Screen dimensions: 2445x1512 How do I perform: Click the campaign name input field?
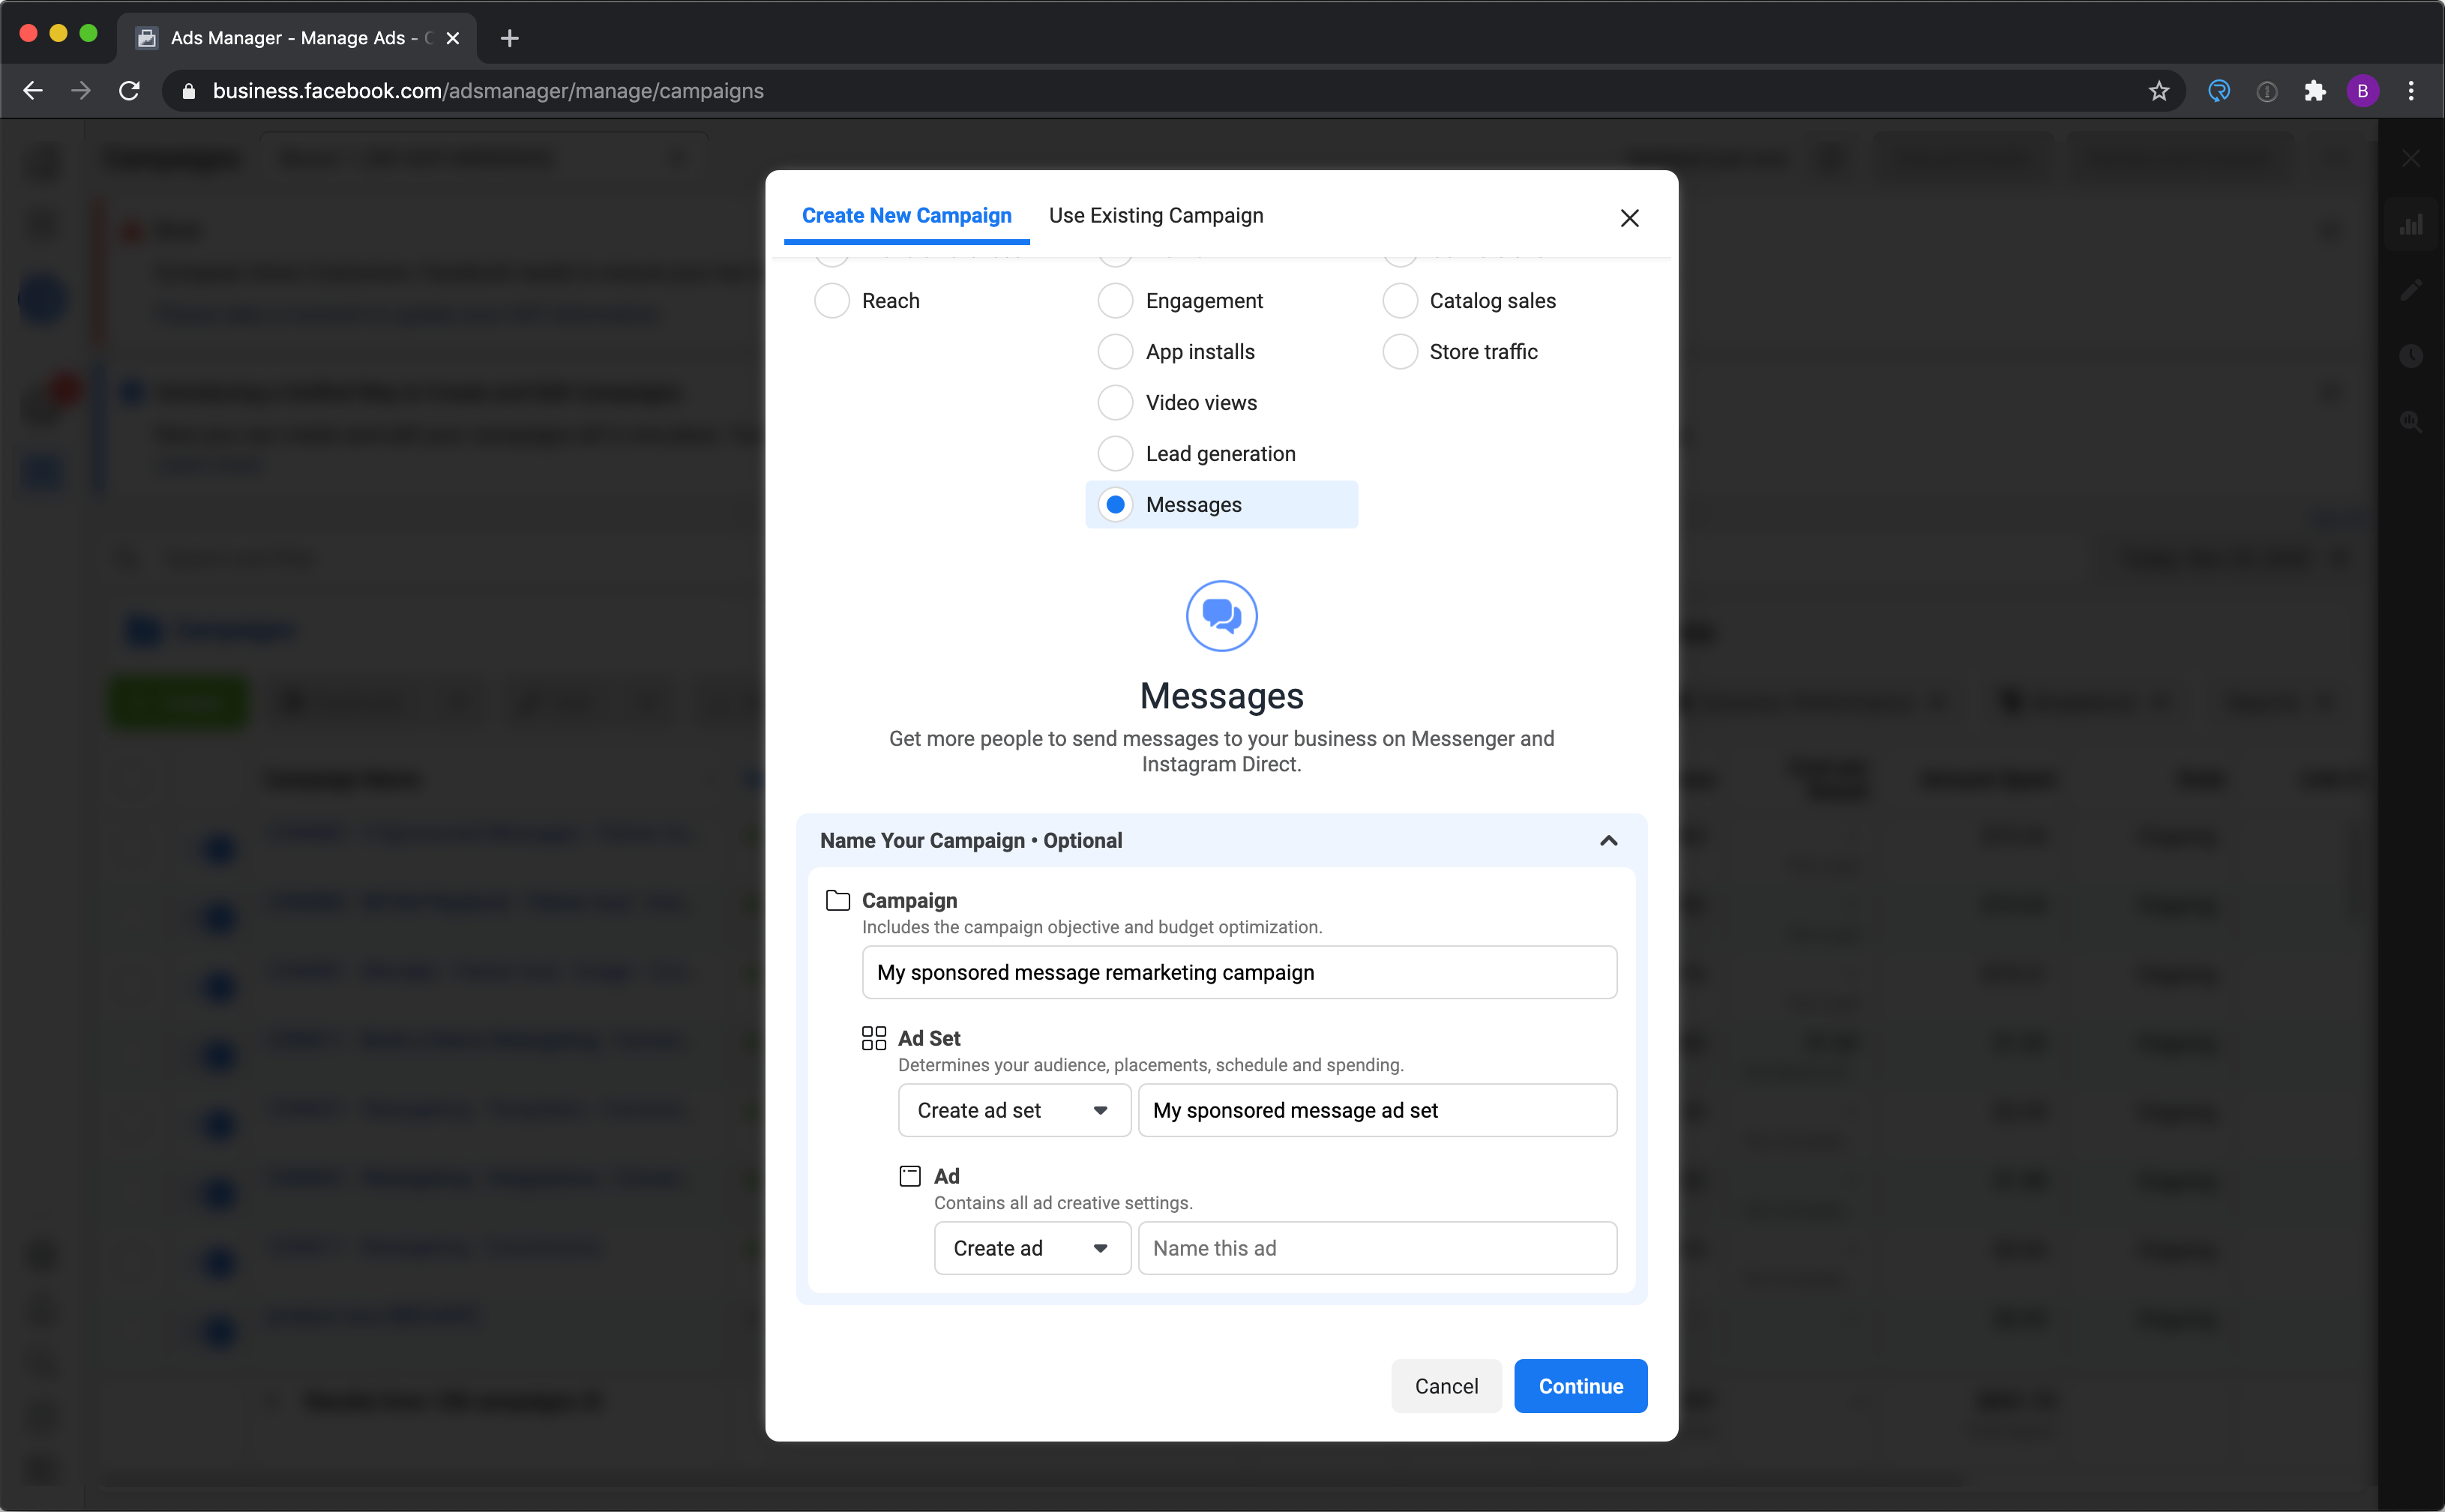(1239, 972)
